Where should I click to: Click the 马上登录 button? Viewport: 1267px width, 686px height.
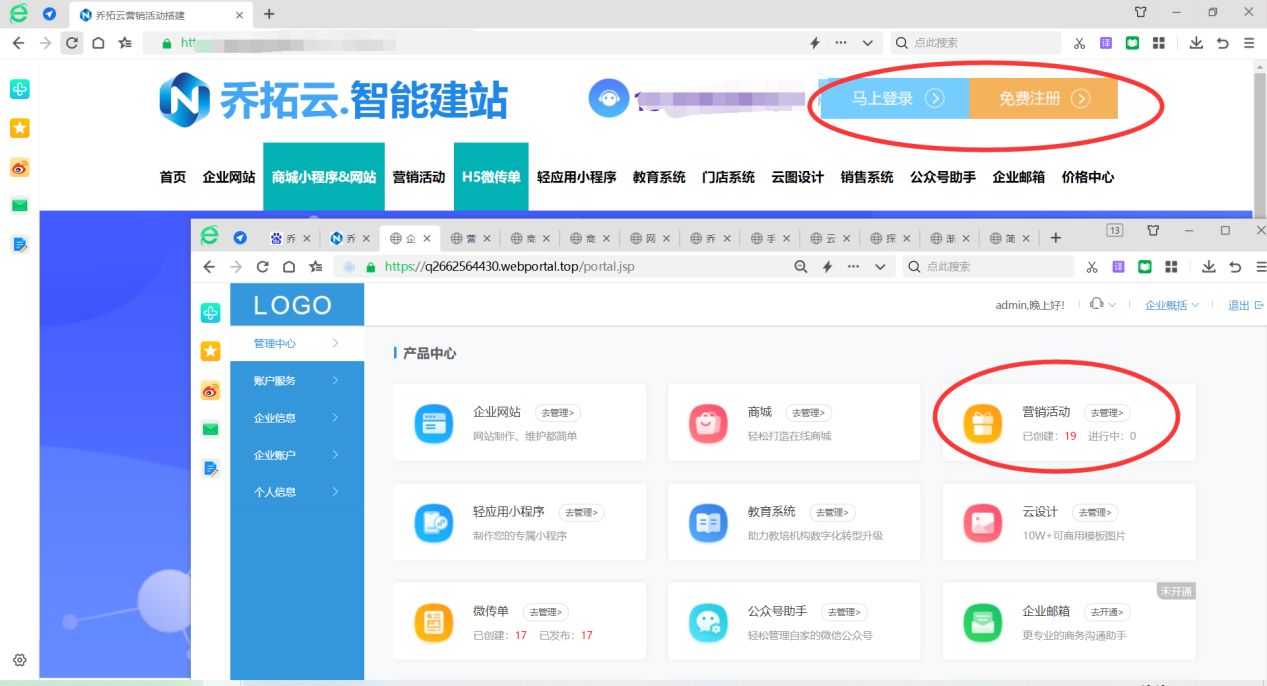[x=894, y=98]
